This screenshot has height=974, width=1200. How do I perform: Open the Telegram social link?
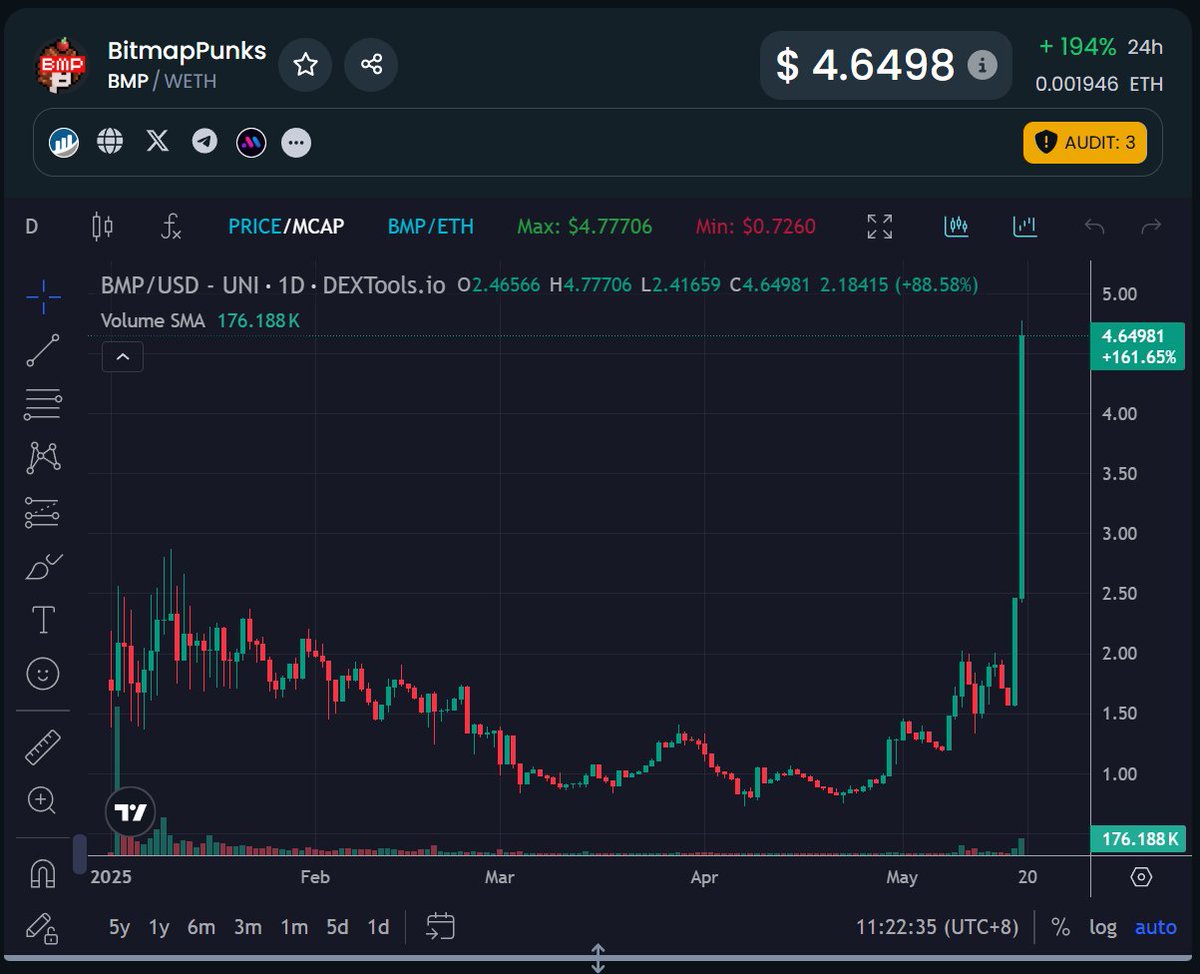[204, 142]
